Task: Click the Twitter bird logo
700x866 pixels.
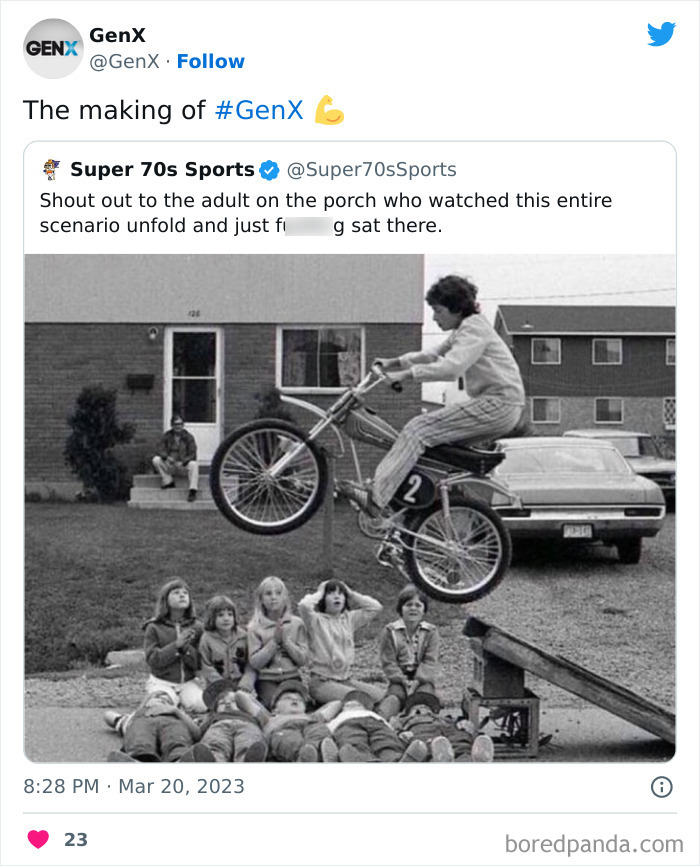Action: (x=661, y=34)
